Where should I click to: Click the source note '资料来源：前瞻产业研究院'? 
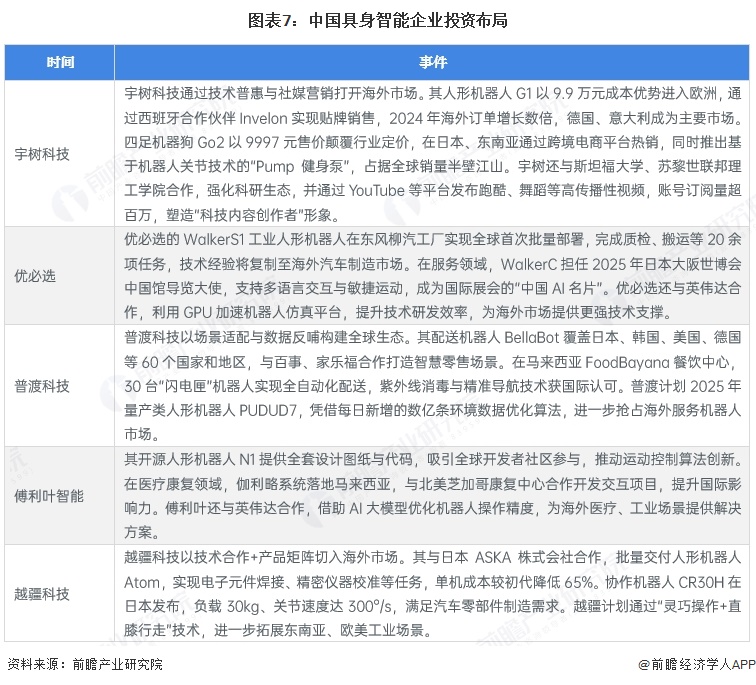pos(85,664)
